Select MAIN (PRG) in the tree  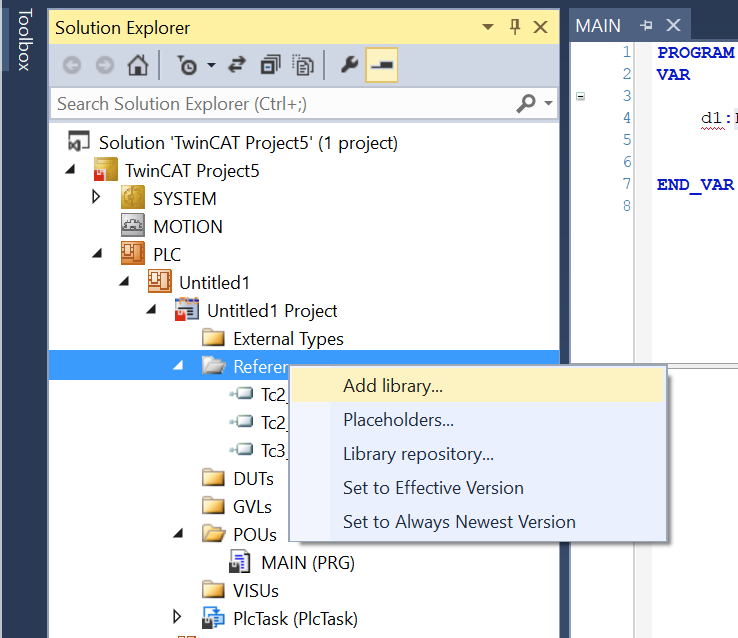coord(308,563)
